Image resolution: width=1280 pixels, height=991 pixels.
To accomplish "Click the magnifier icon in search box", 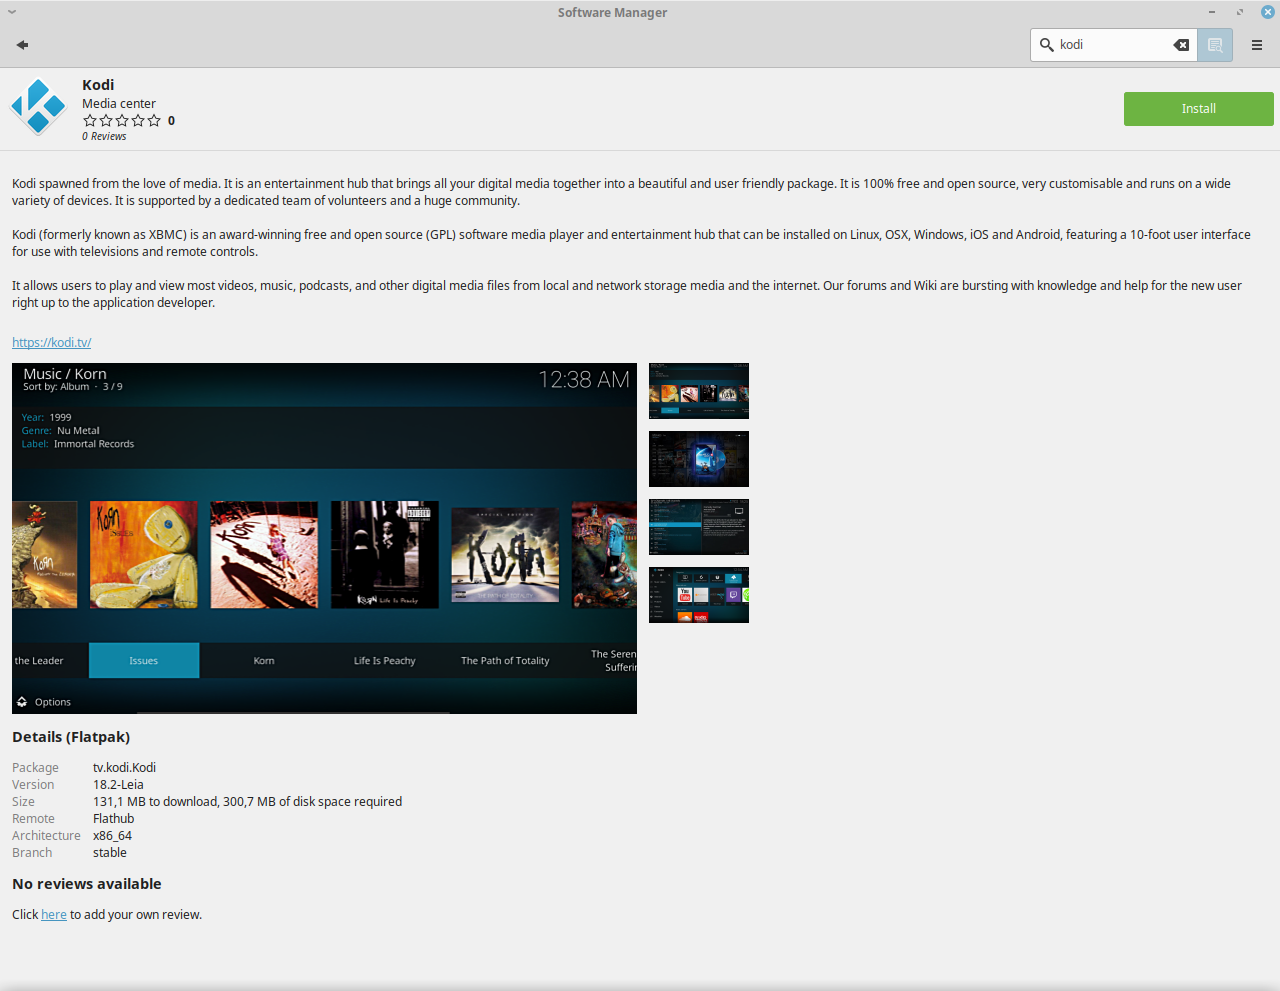I will 1047,45.
